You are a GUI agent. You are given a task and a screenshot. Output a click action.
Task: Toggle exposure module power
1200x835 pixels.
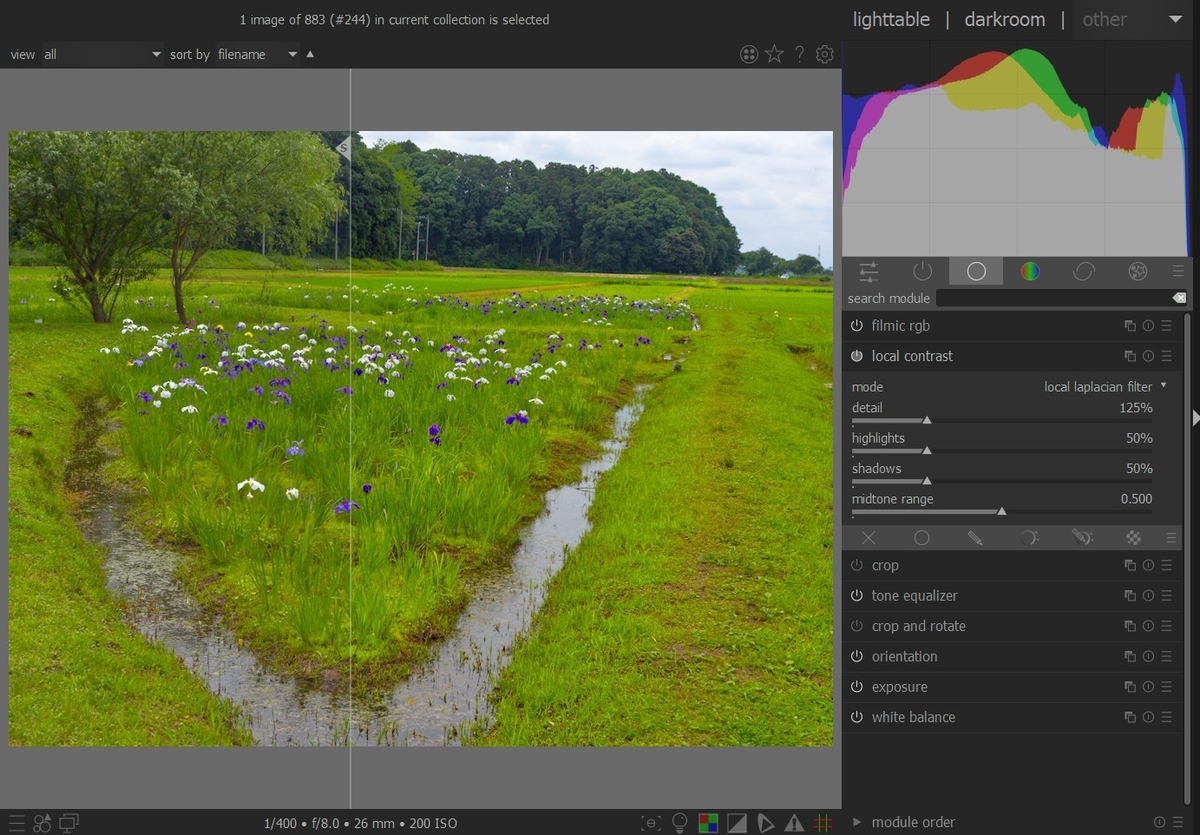(857, 687)
